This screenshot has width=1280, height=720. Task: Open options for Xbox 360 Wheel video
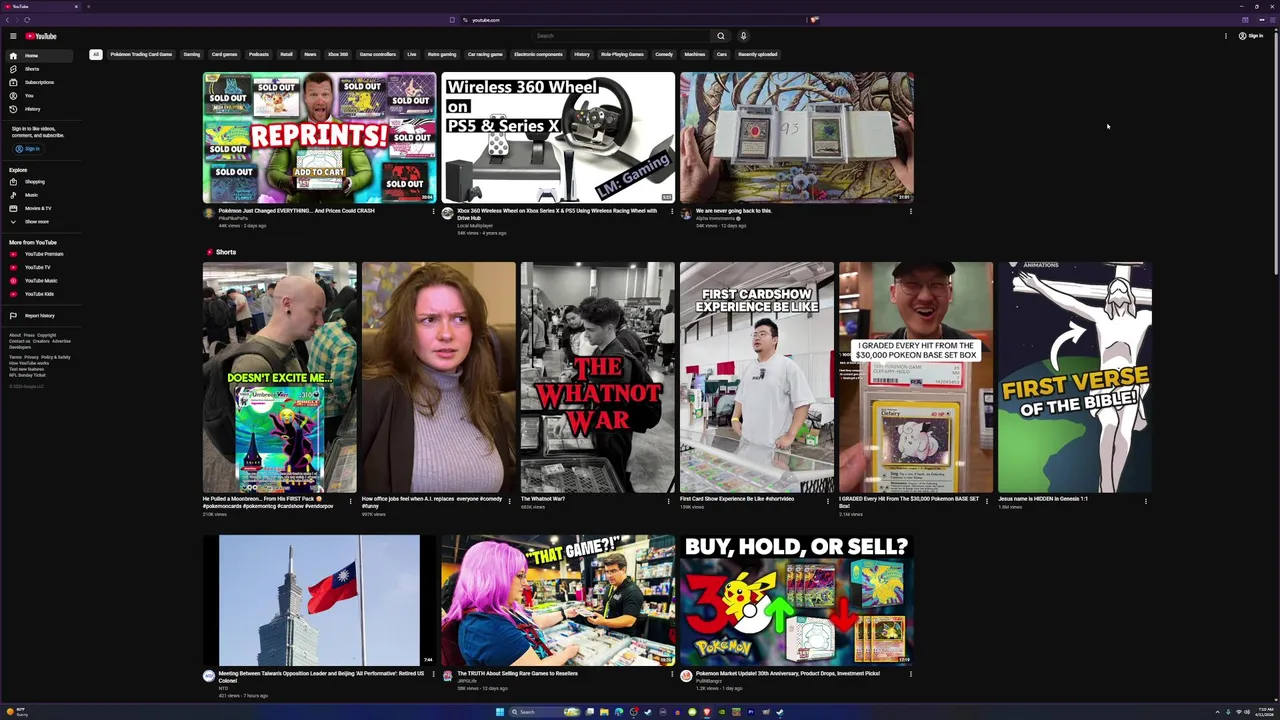click(x=672, y=212)
